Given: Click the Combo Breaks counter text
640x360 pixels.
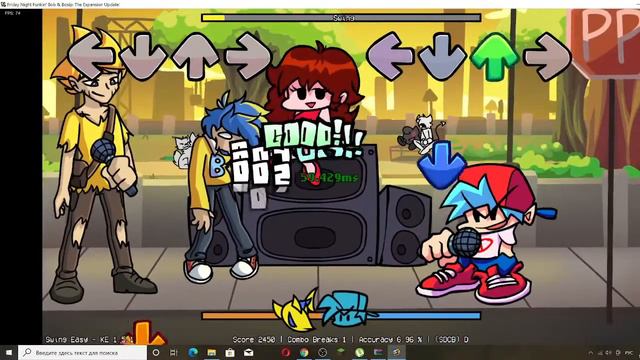Looking at the screenshot, I should point(317,340).
